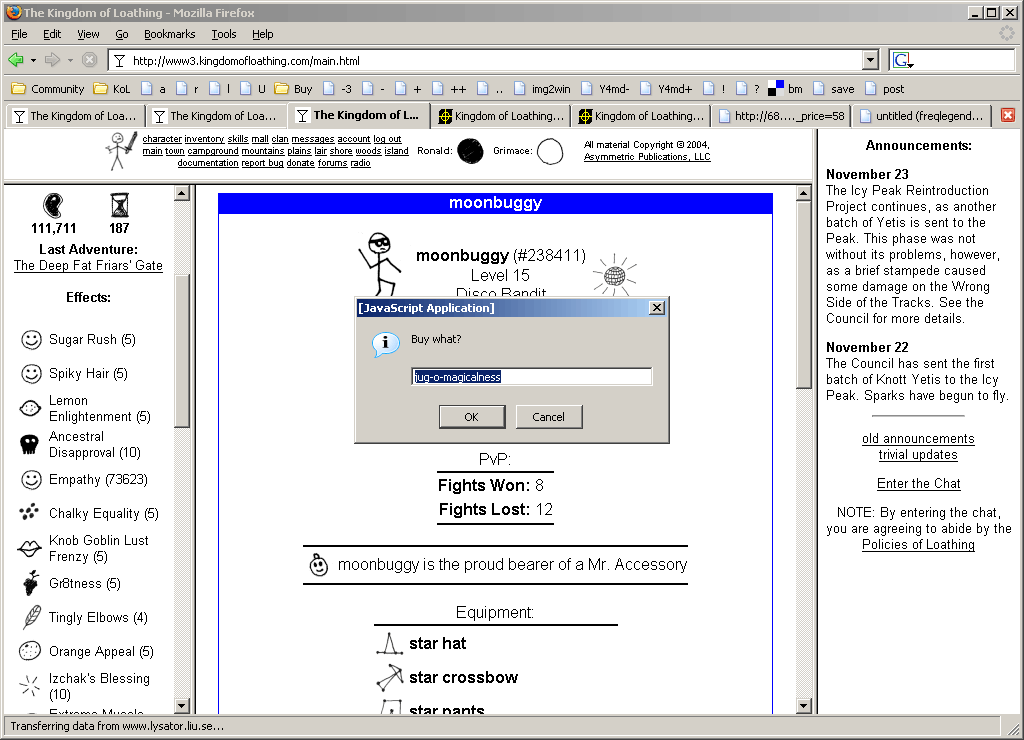Screen dimensions: 1024x740
Task: Click Cancel in the Buy what dialog
Action: coord(549,417)
